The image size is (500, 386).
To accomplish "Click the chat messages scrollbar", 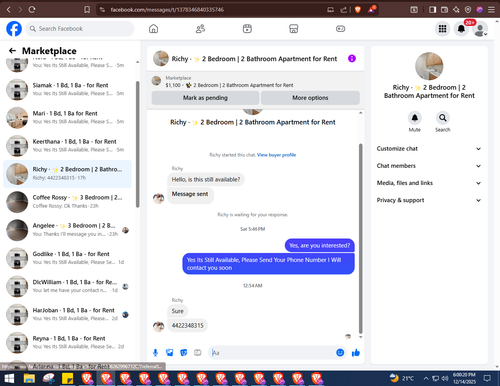I will click(360, 238).
